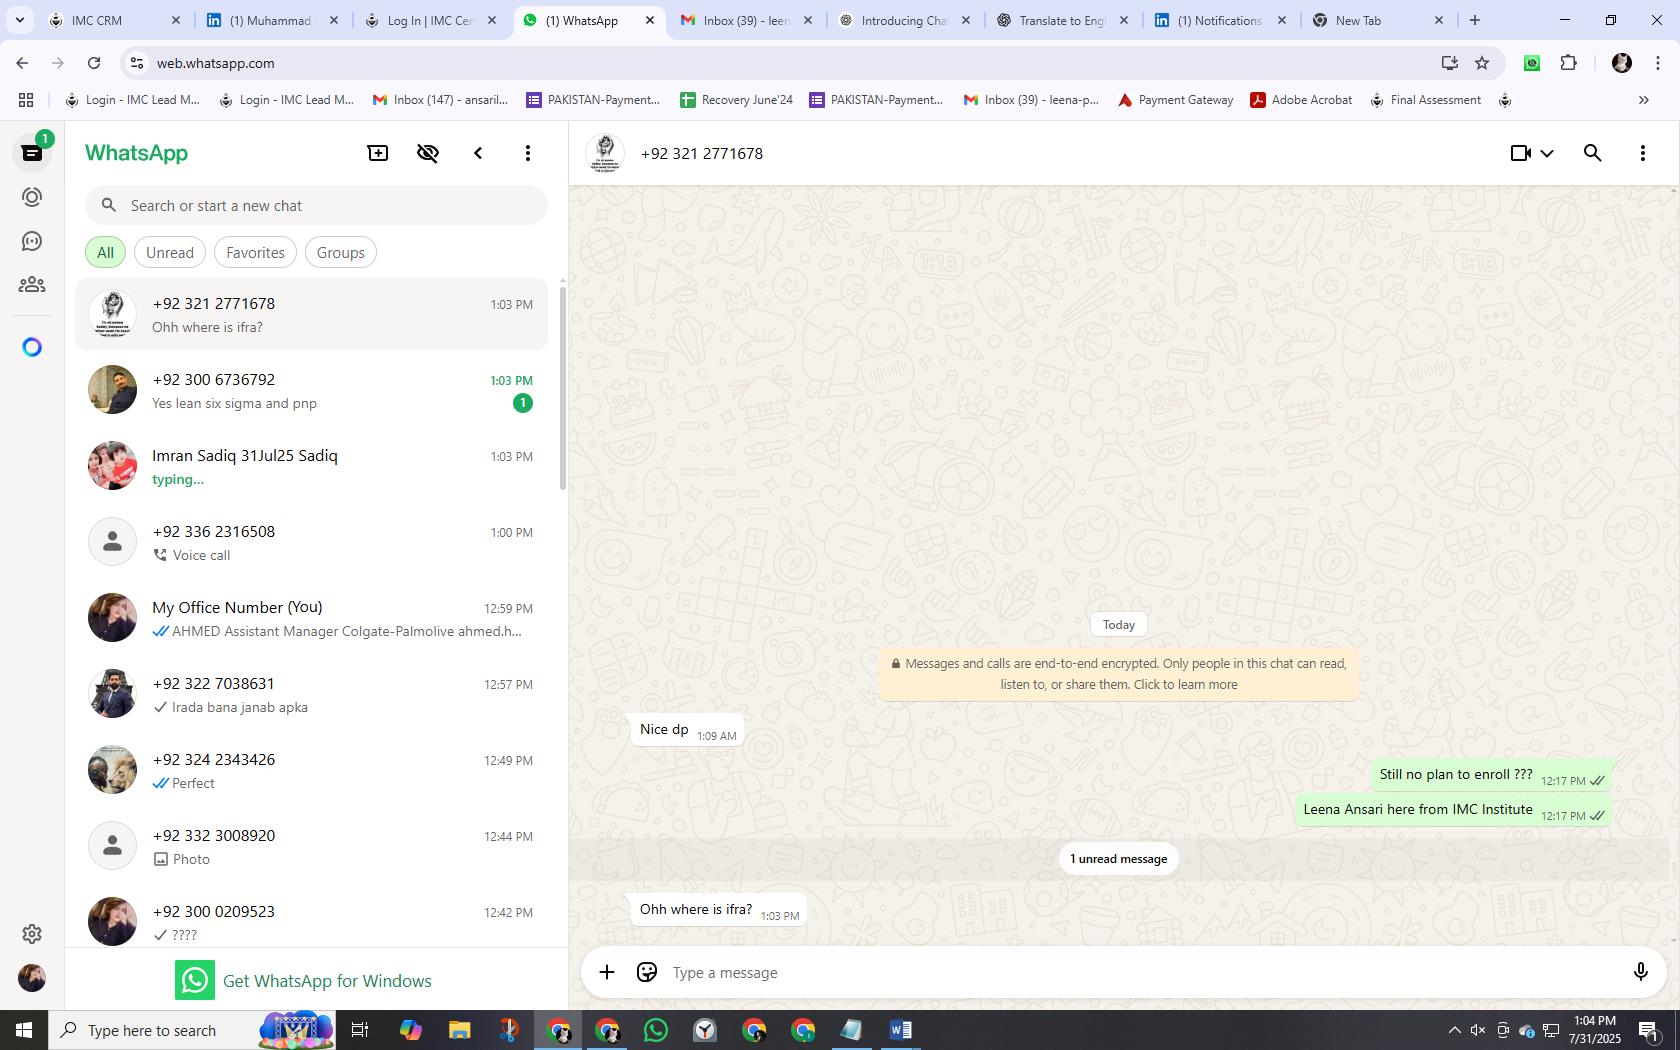
Task: Open your profile picture in WhatsApp sidebar
Action: pyautogui.click(x=32, y=977)
